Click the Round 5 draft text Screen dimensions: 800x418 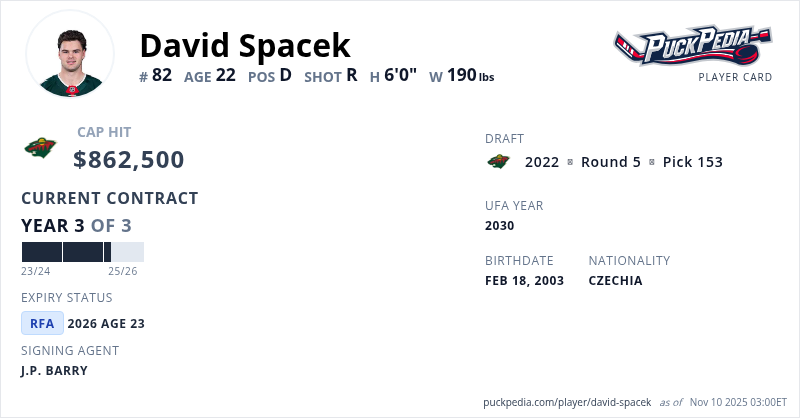tap(610, 162)
